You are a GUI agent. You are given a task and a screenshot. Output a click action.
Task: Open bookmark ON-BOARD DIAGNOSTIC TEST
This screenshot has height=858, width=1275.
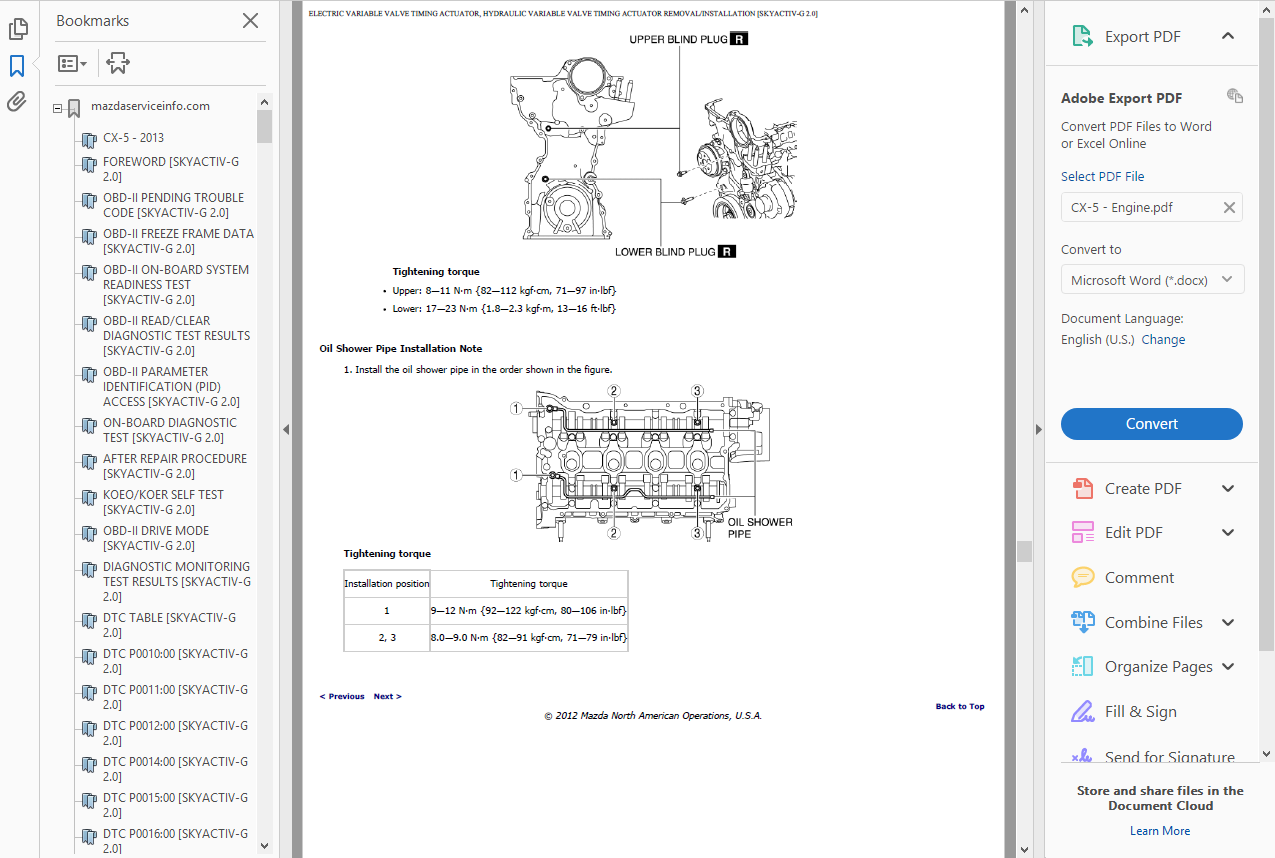170,430
